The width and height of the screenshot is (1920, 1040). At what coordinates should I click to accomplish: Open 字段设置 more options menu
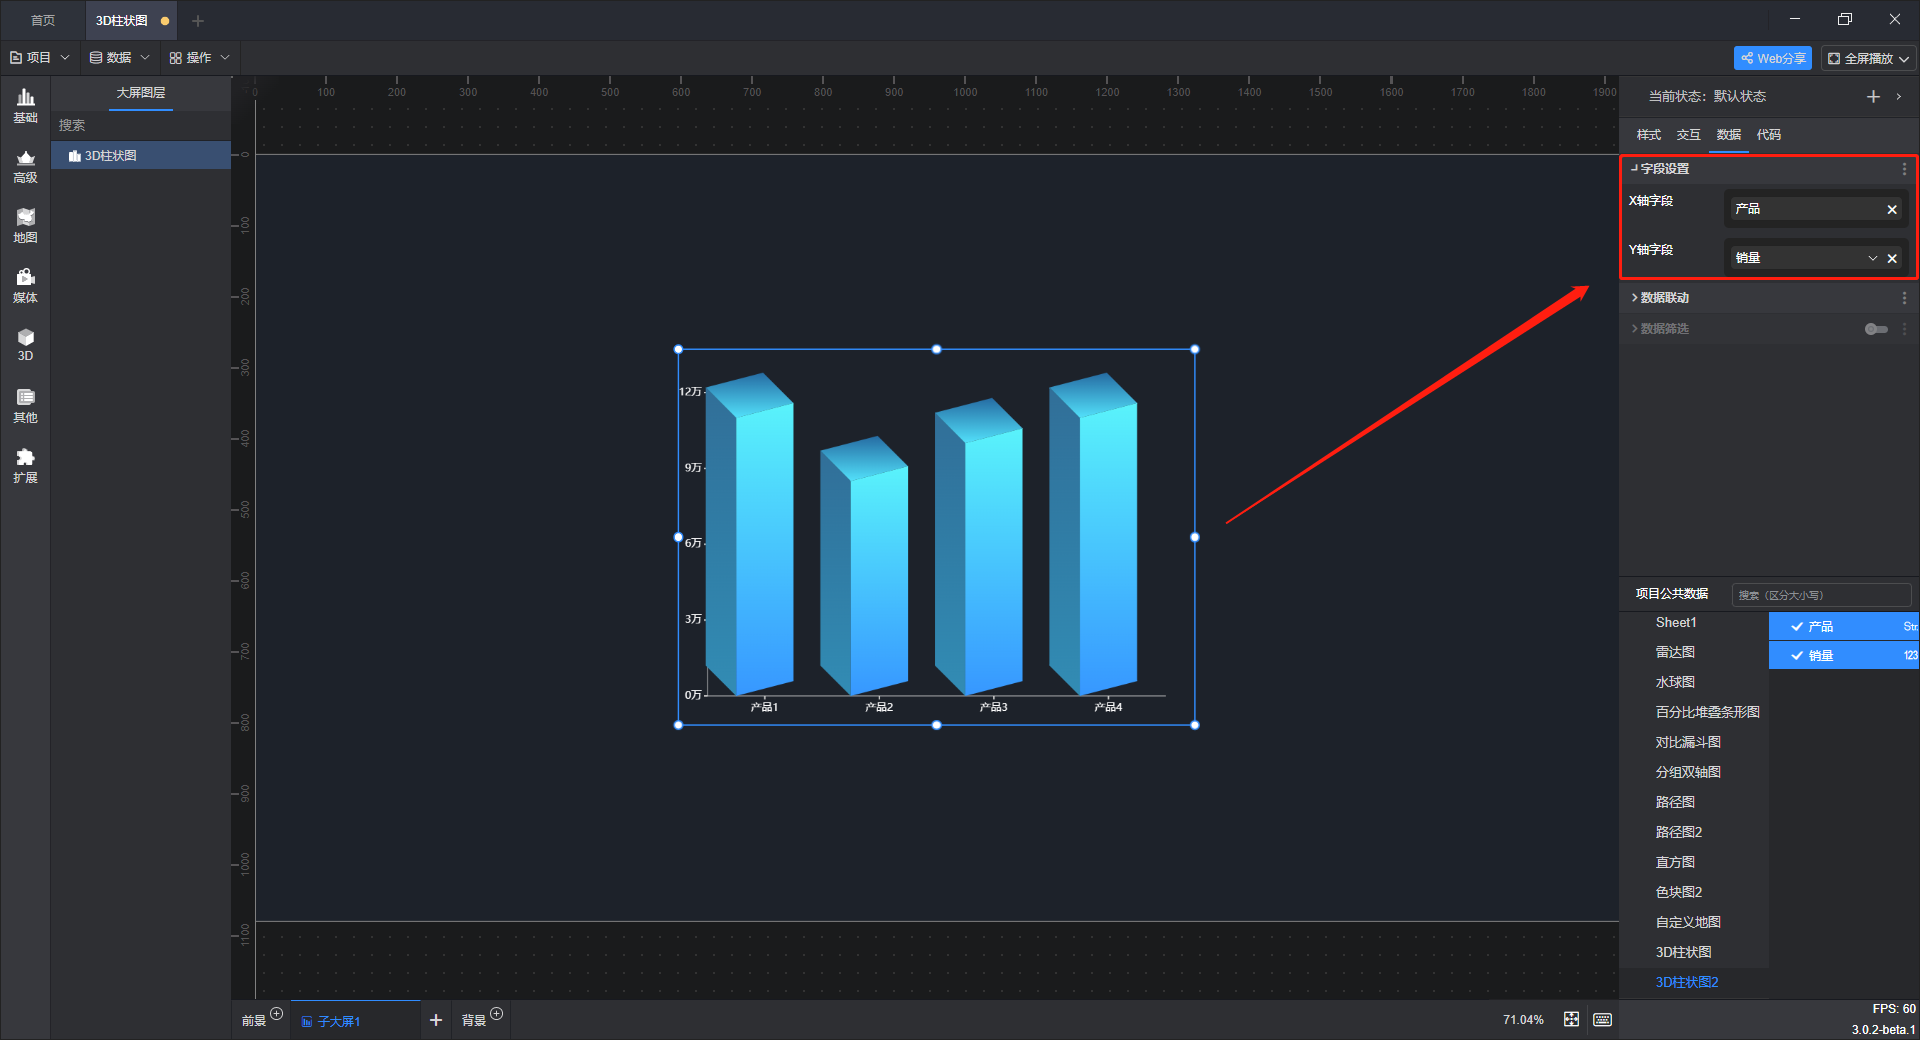1904,169
